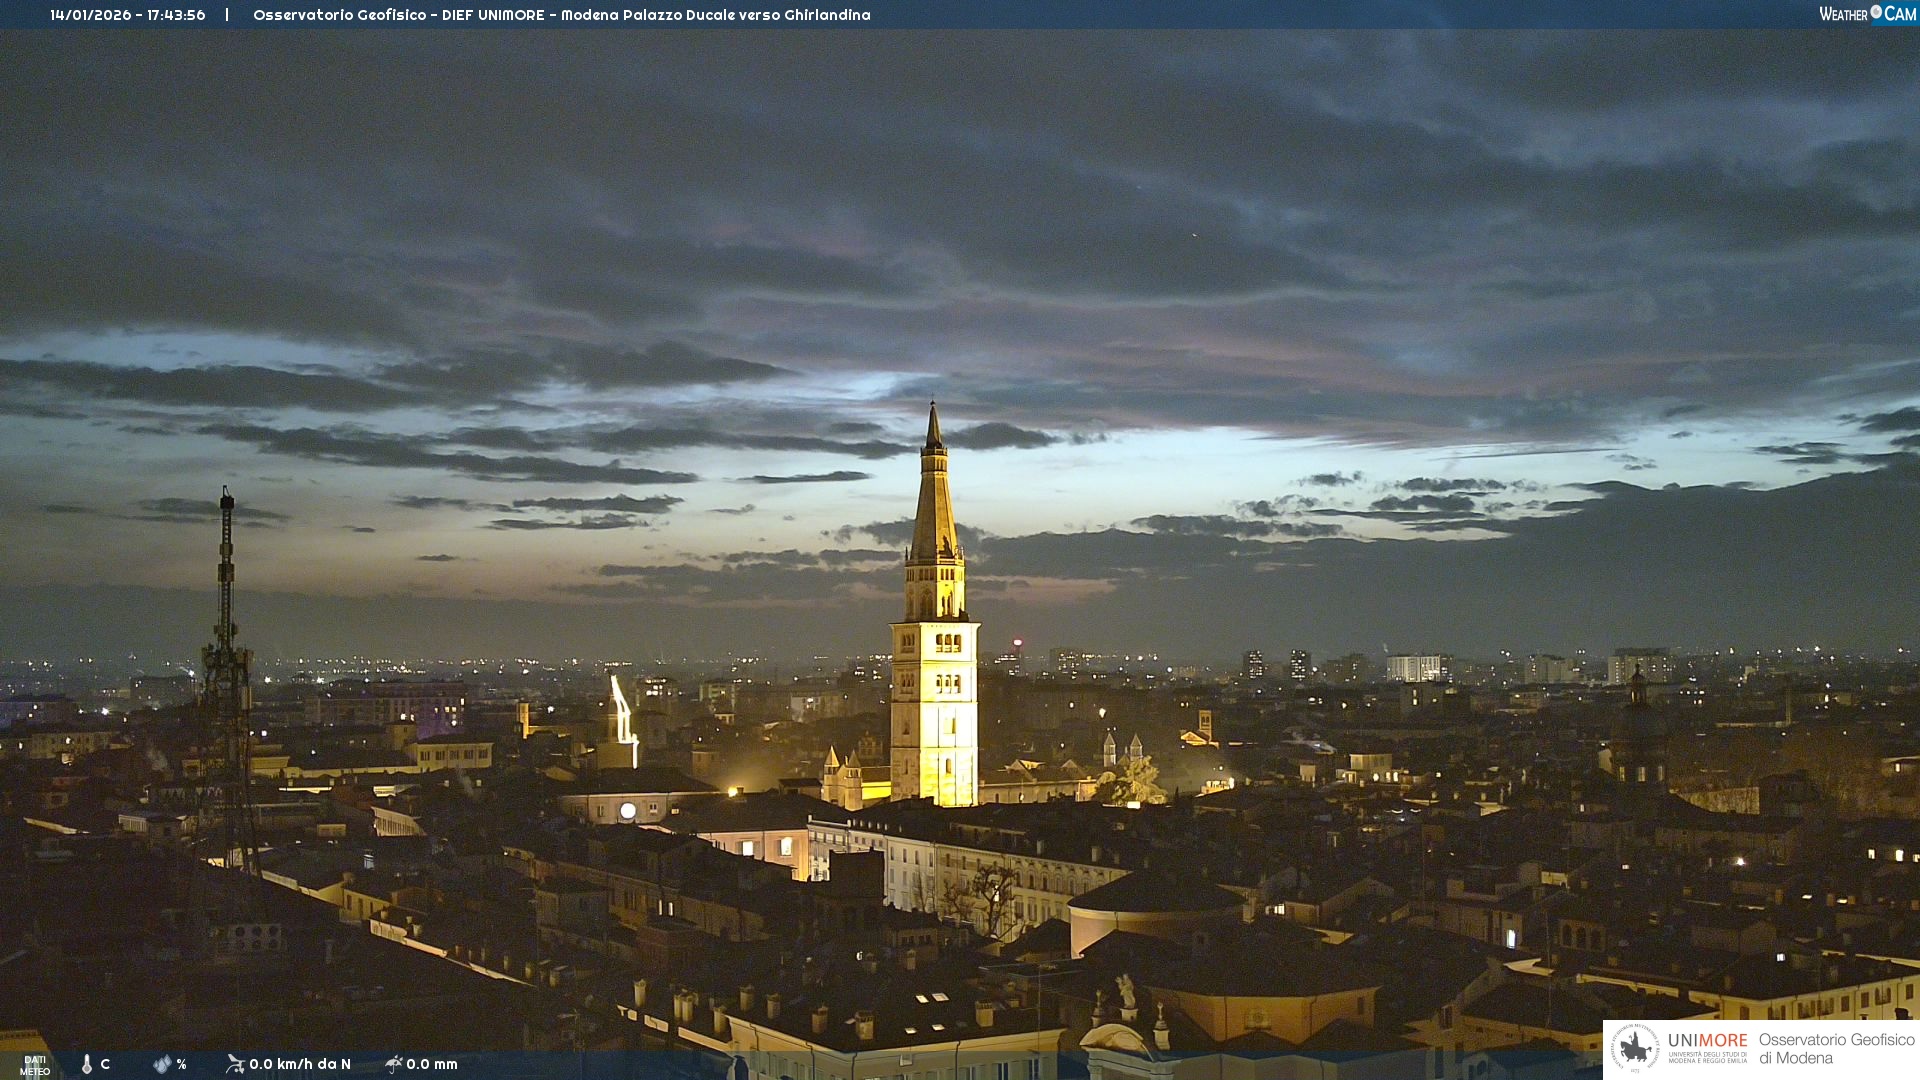Click the UNIMORE logo text

click(x=1707, y=1041)
